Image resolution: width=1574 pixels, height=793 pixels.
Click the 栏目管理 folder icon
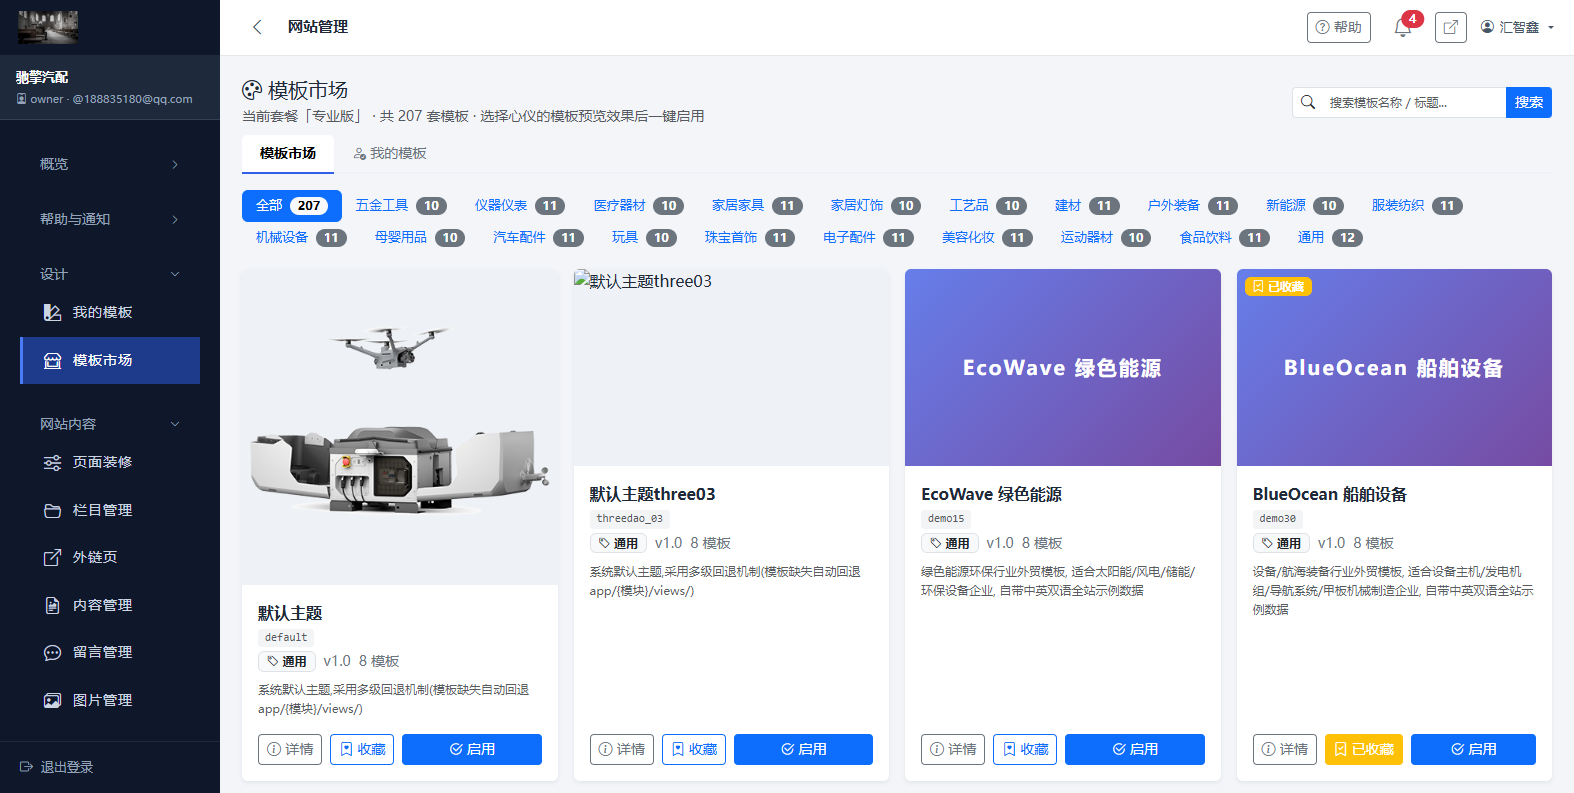pyautogui.click(x=52, y=510)
